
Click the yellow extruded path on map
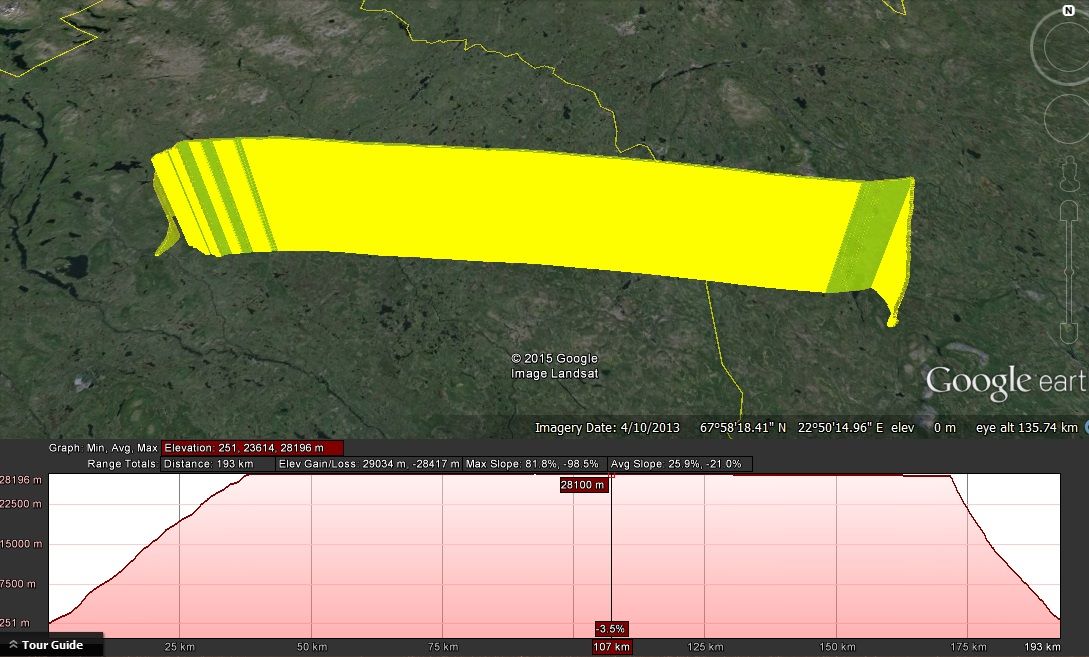[x=540, y=210]
